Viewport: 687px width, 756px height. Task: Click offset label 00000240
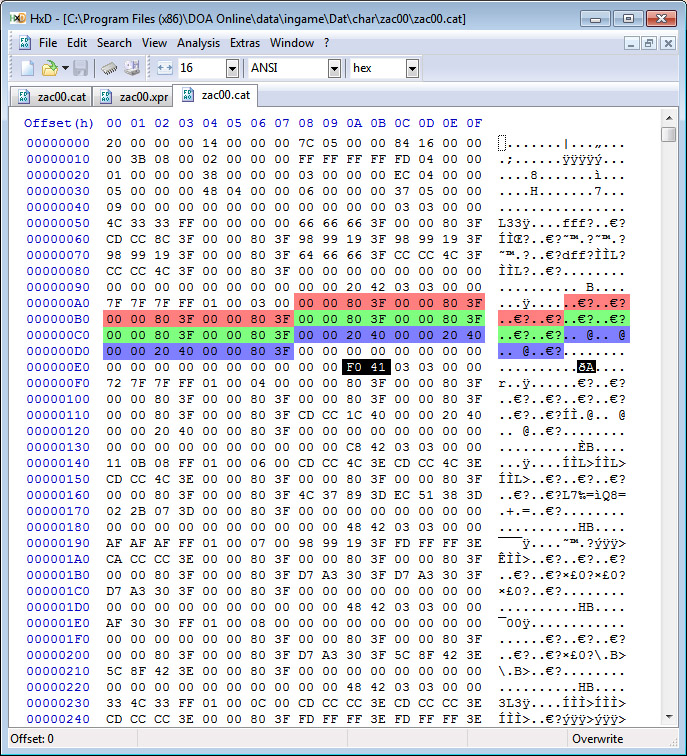tap(58, 719)
